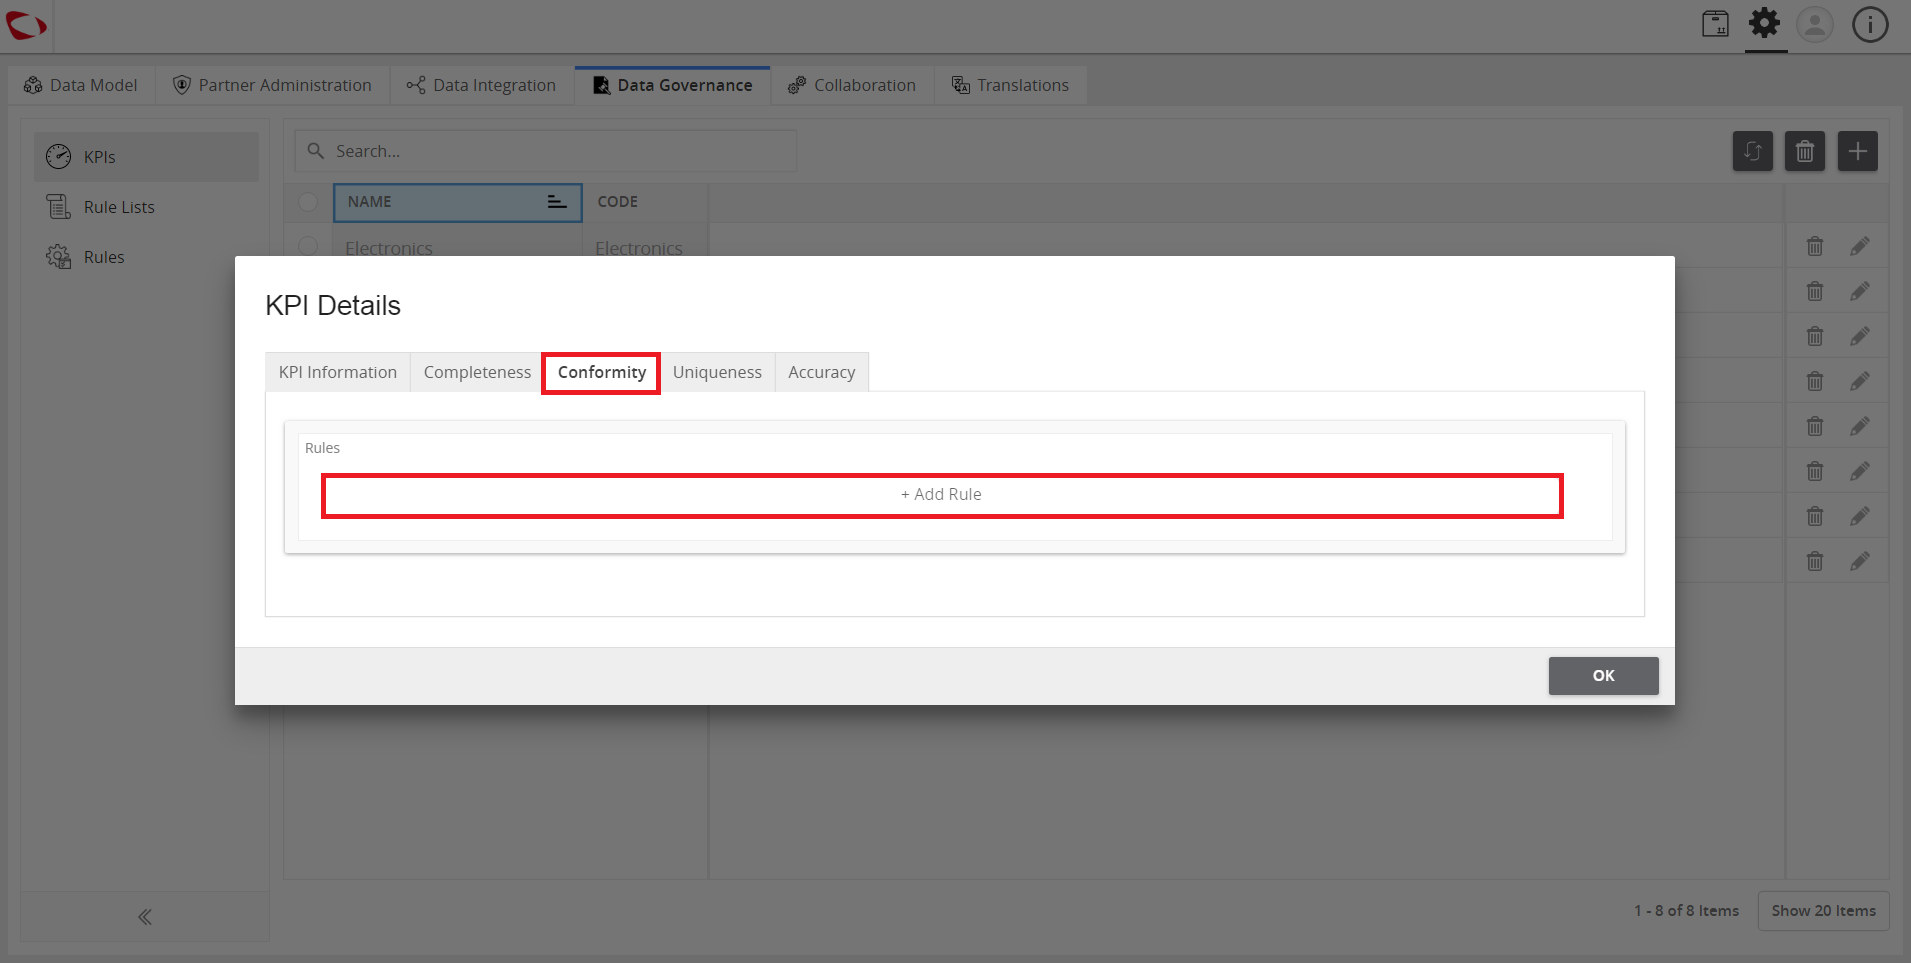Open KPIs in the sidebar
Image resolution: width=1911 pixels, height=963 pixels.
coord(146,157)
